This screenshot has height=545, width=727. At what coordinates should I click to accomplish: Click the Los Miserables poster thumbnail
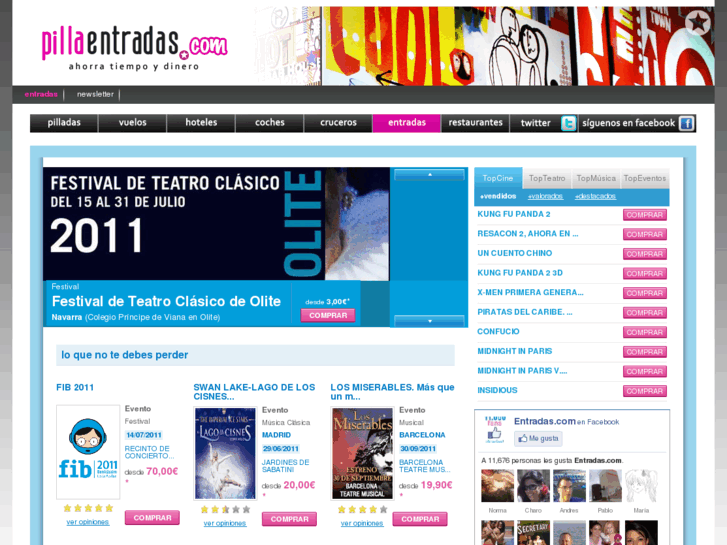pyautogui.click(x=362, y=453)
